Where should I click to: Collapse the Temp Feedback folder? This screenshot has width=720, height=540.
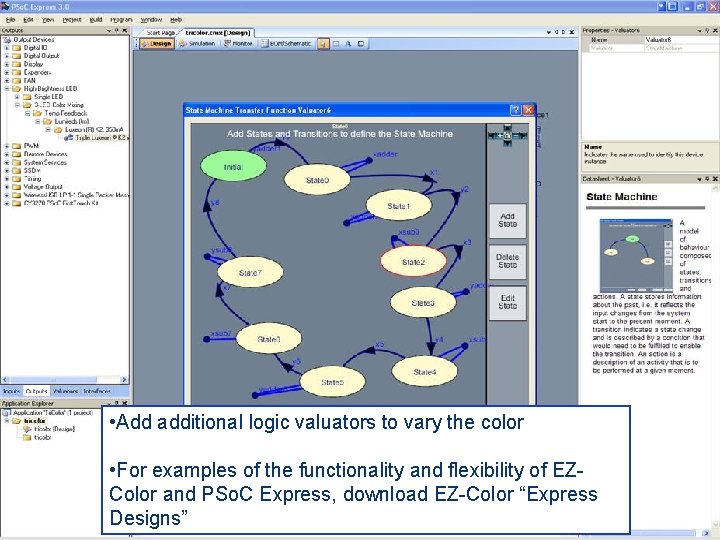click(x=27, y=113)
